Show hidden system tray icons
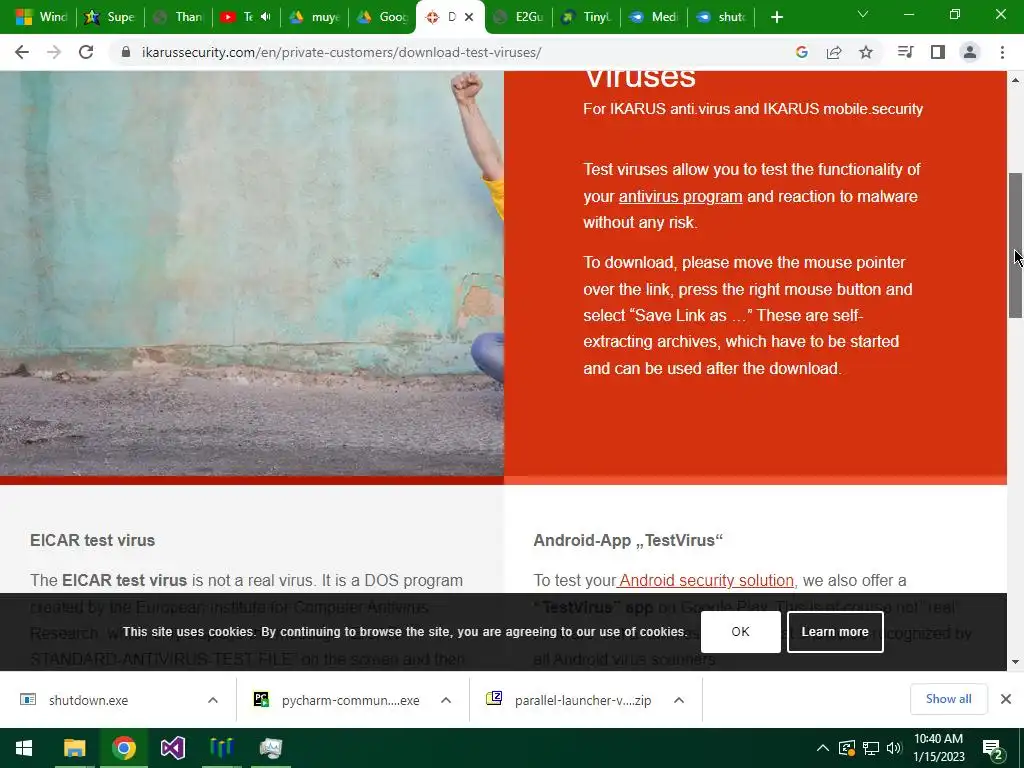The image size is (1024, 768). (823, 748)
